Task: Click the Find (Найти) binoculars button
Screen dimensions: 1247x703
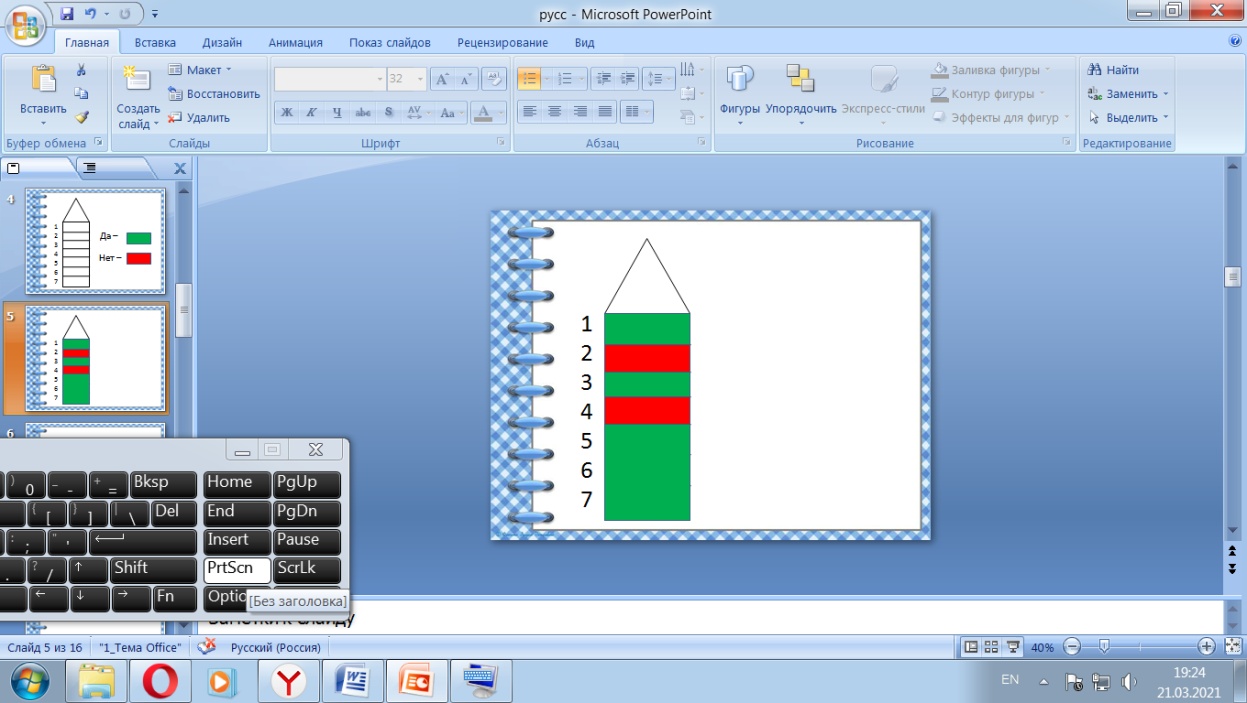Action: [1113, 70]
